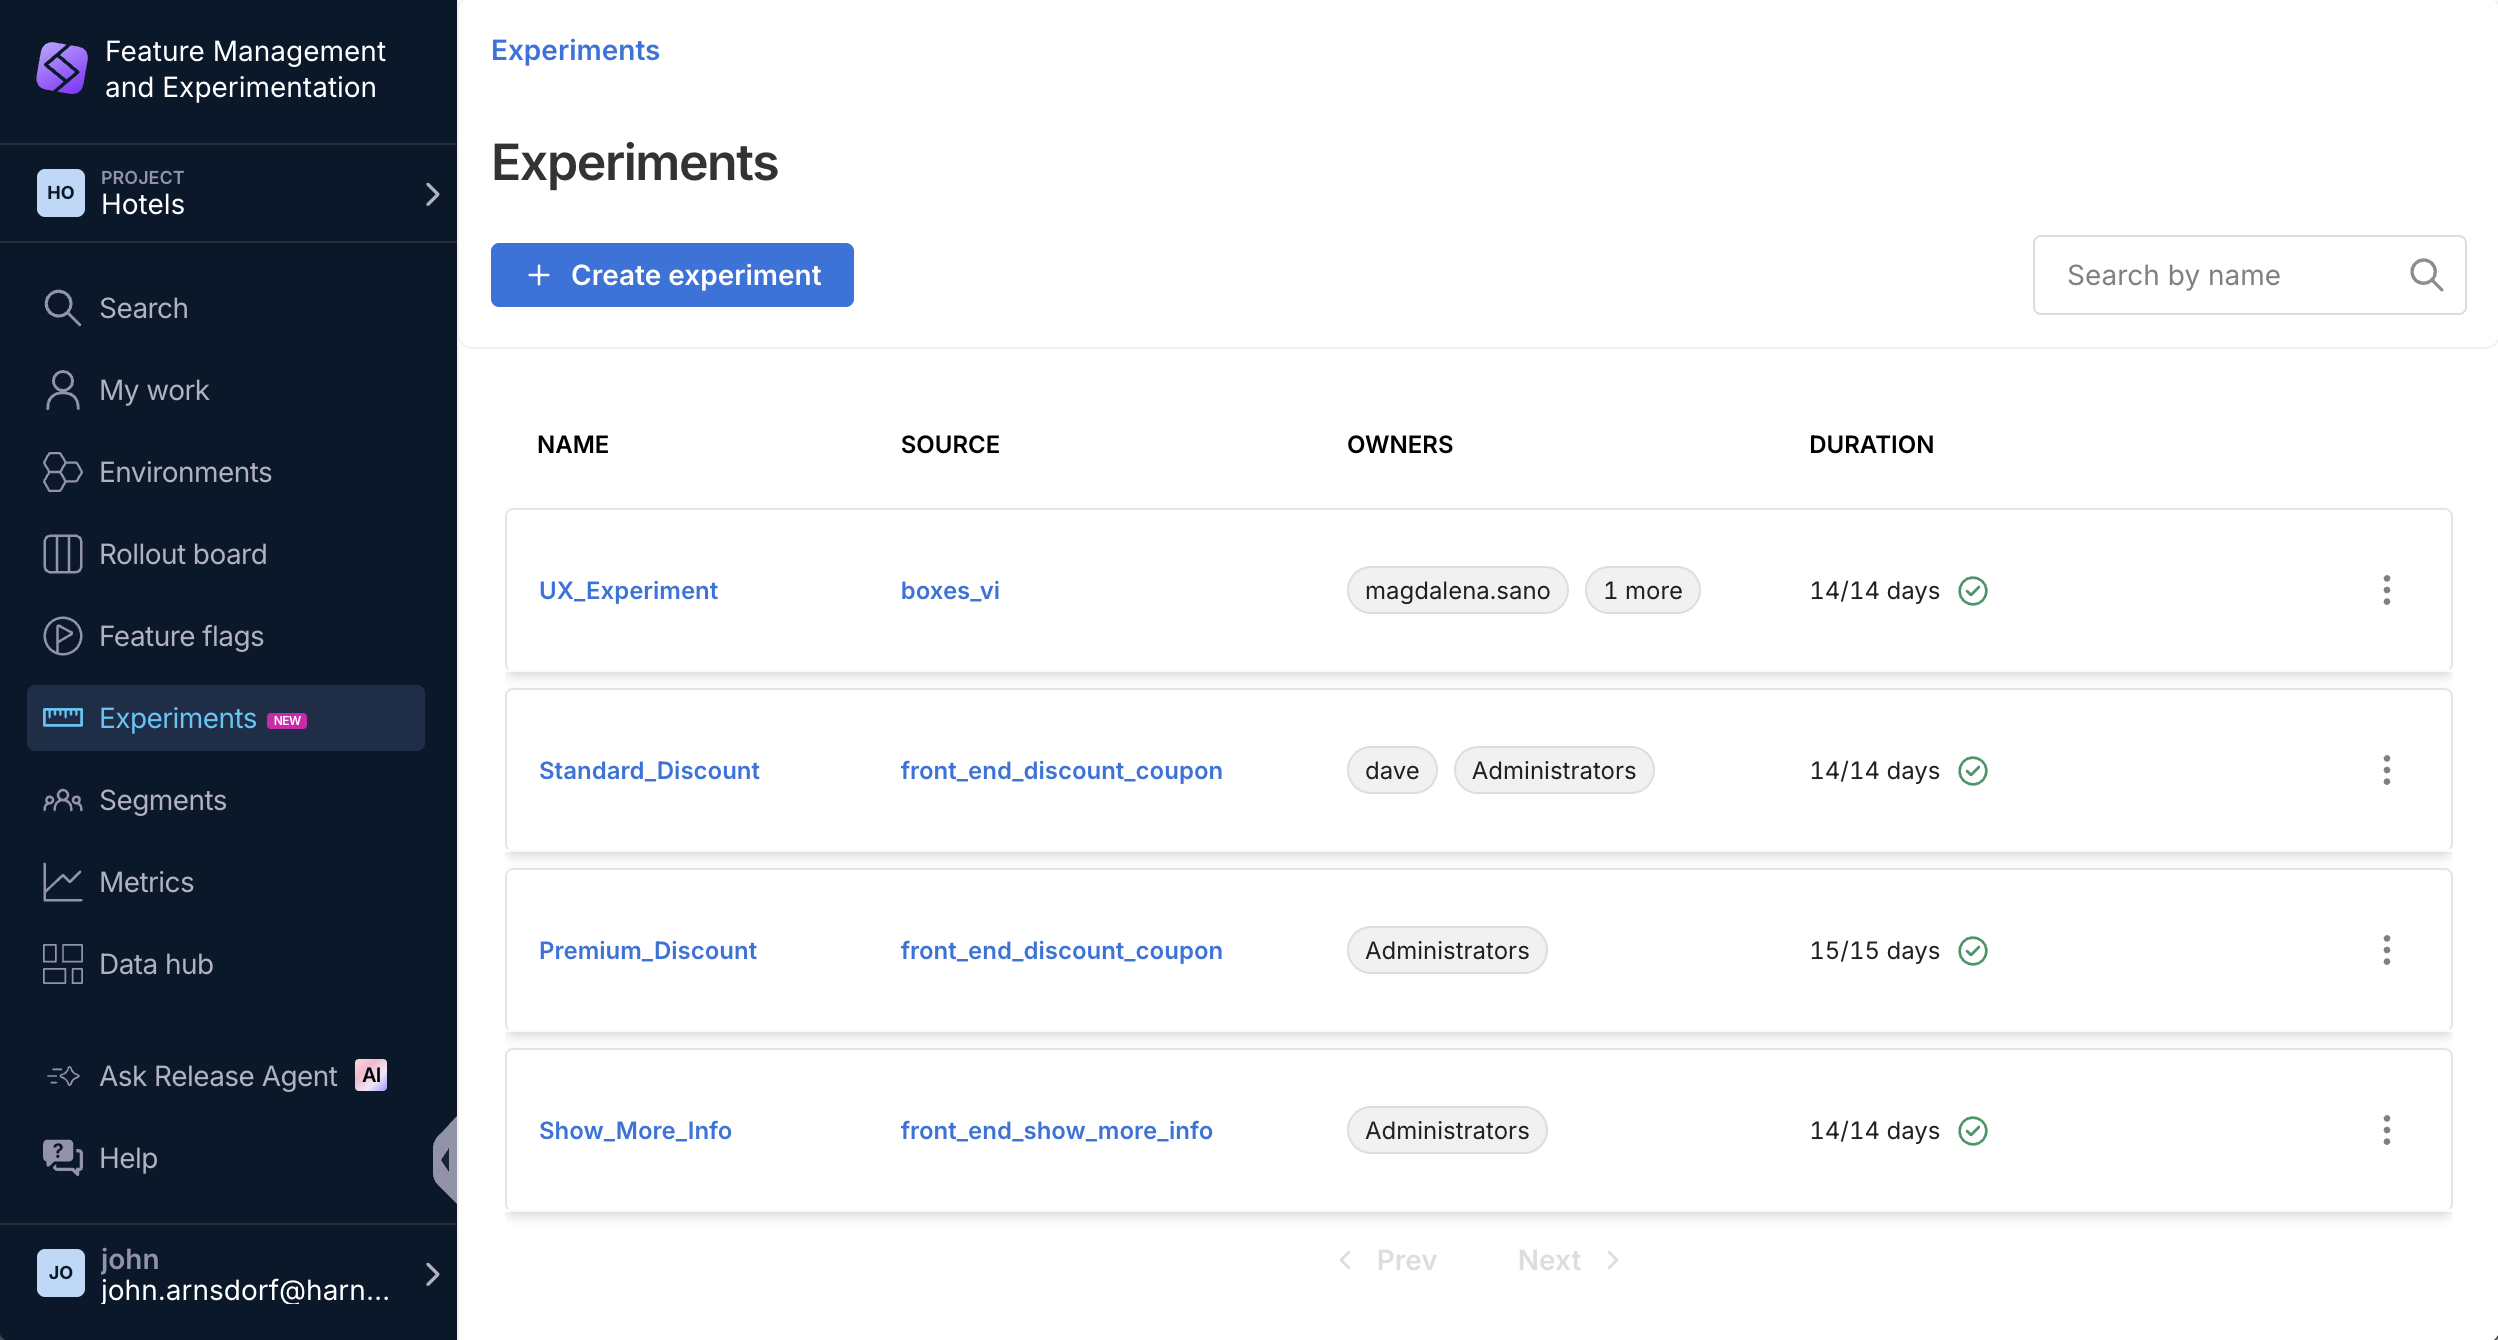Open Ask Release Agent AI assistant

[x=217, y=1076]
